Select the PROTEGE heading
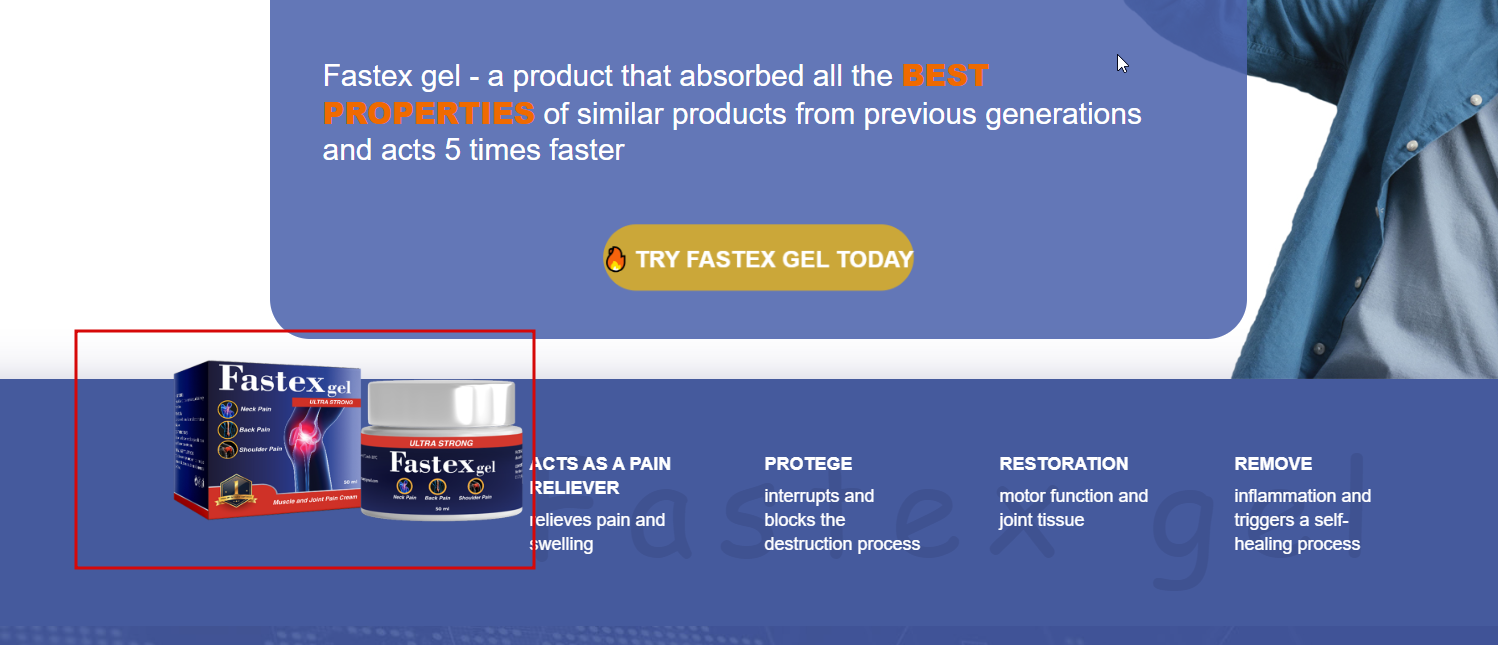Image resolution: width=1498 pixels, height=645 pixels. click(x=808, y=463)
